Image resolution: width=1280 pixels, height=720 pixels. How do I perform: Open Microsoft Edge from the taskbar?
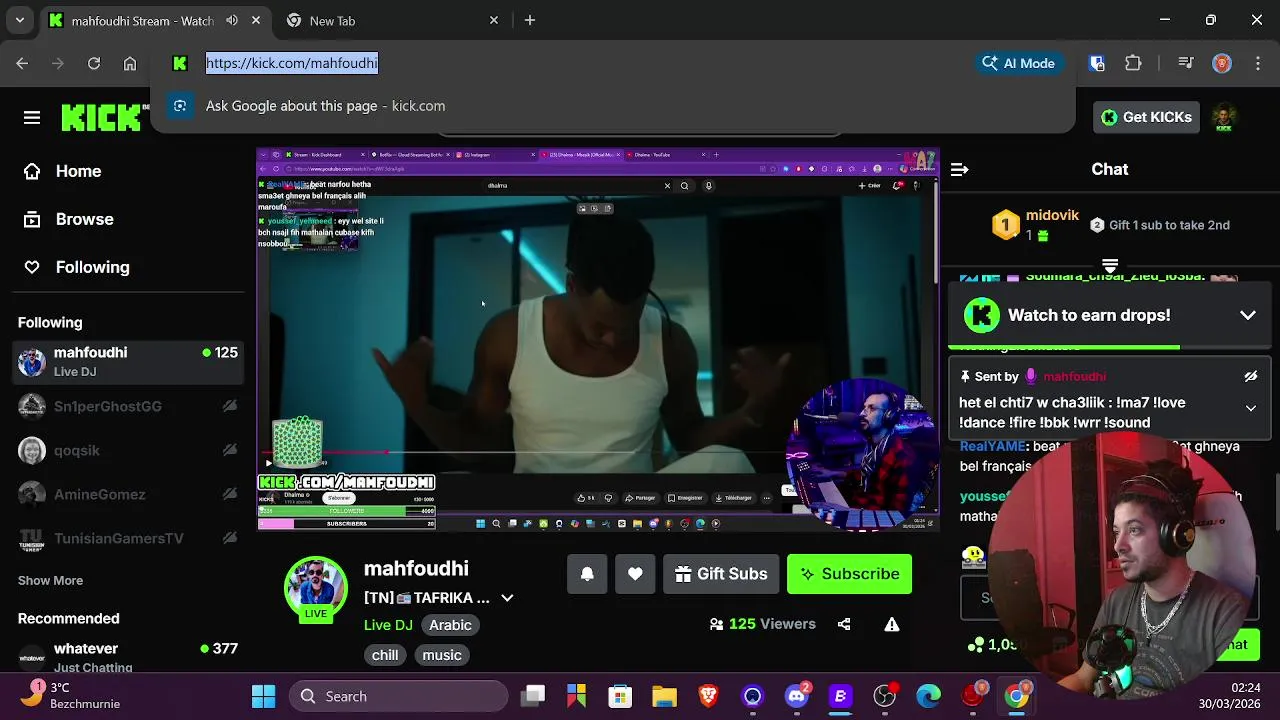click(929, 696)
